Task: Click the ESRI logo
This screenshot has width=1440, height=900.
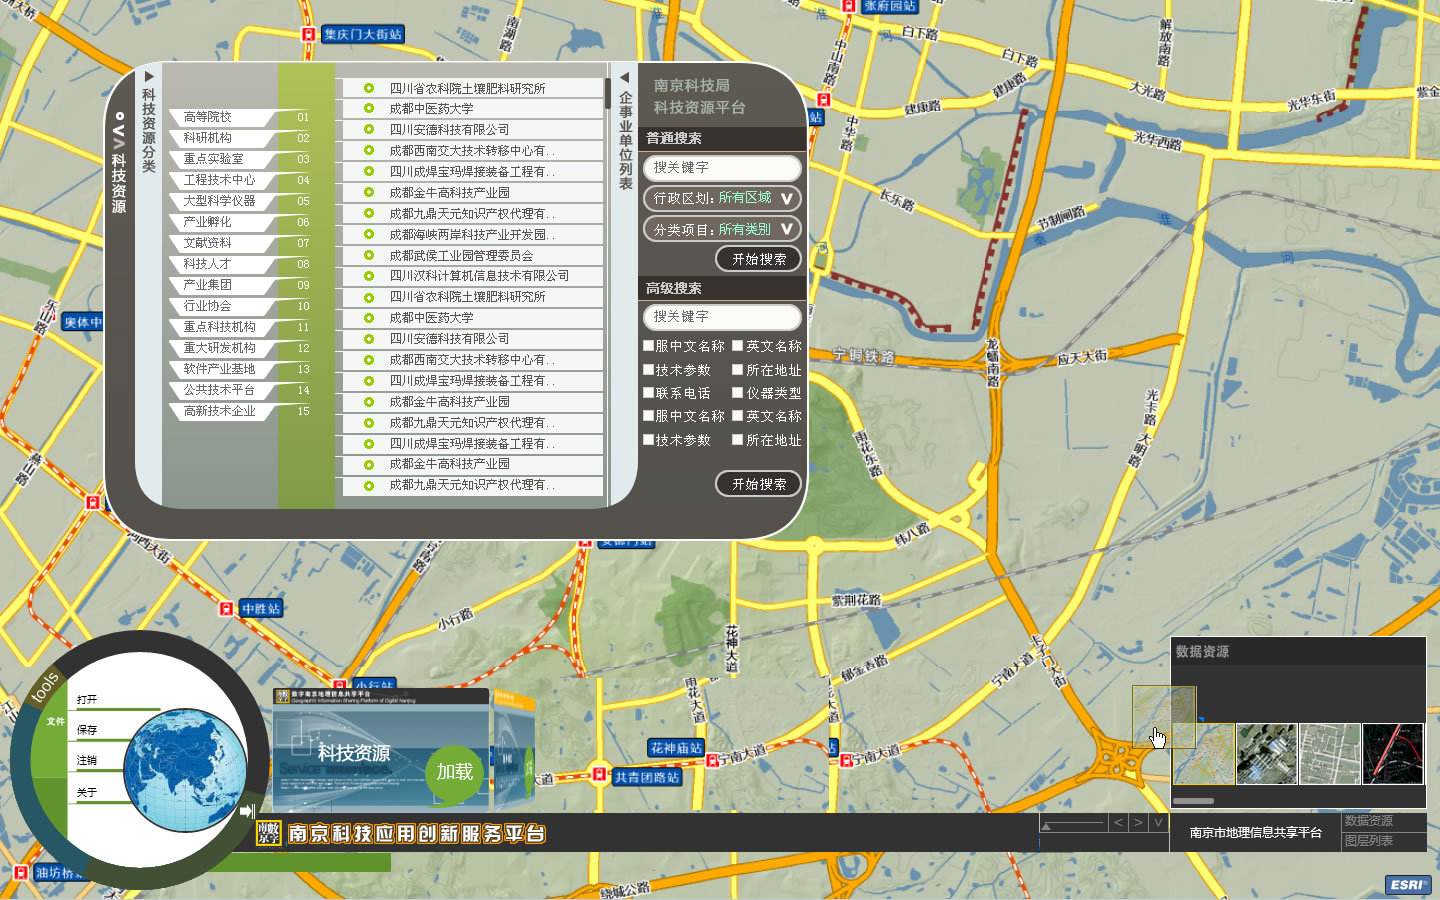Action: 1407,885
